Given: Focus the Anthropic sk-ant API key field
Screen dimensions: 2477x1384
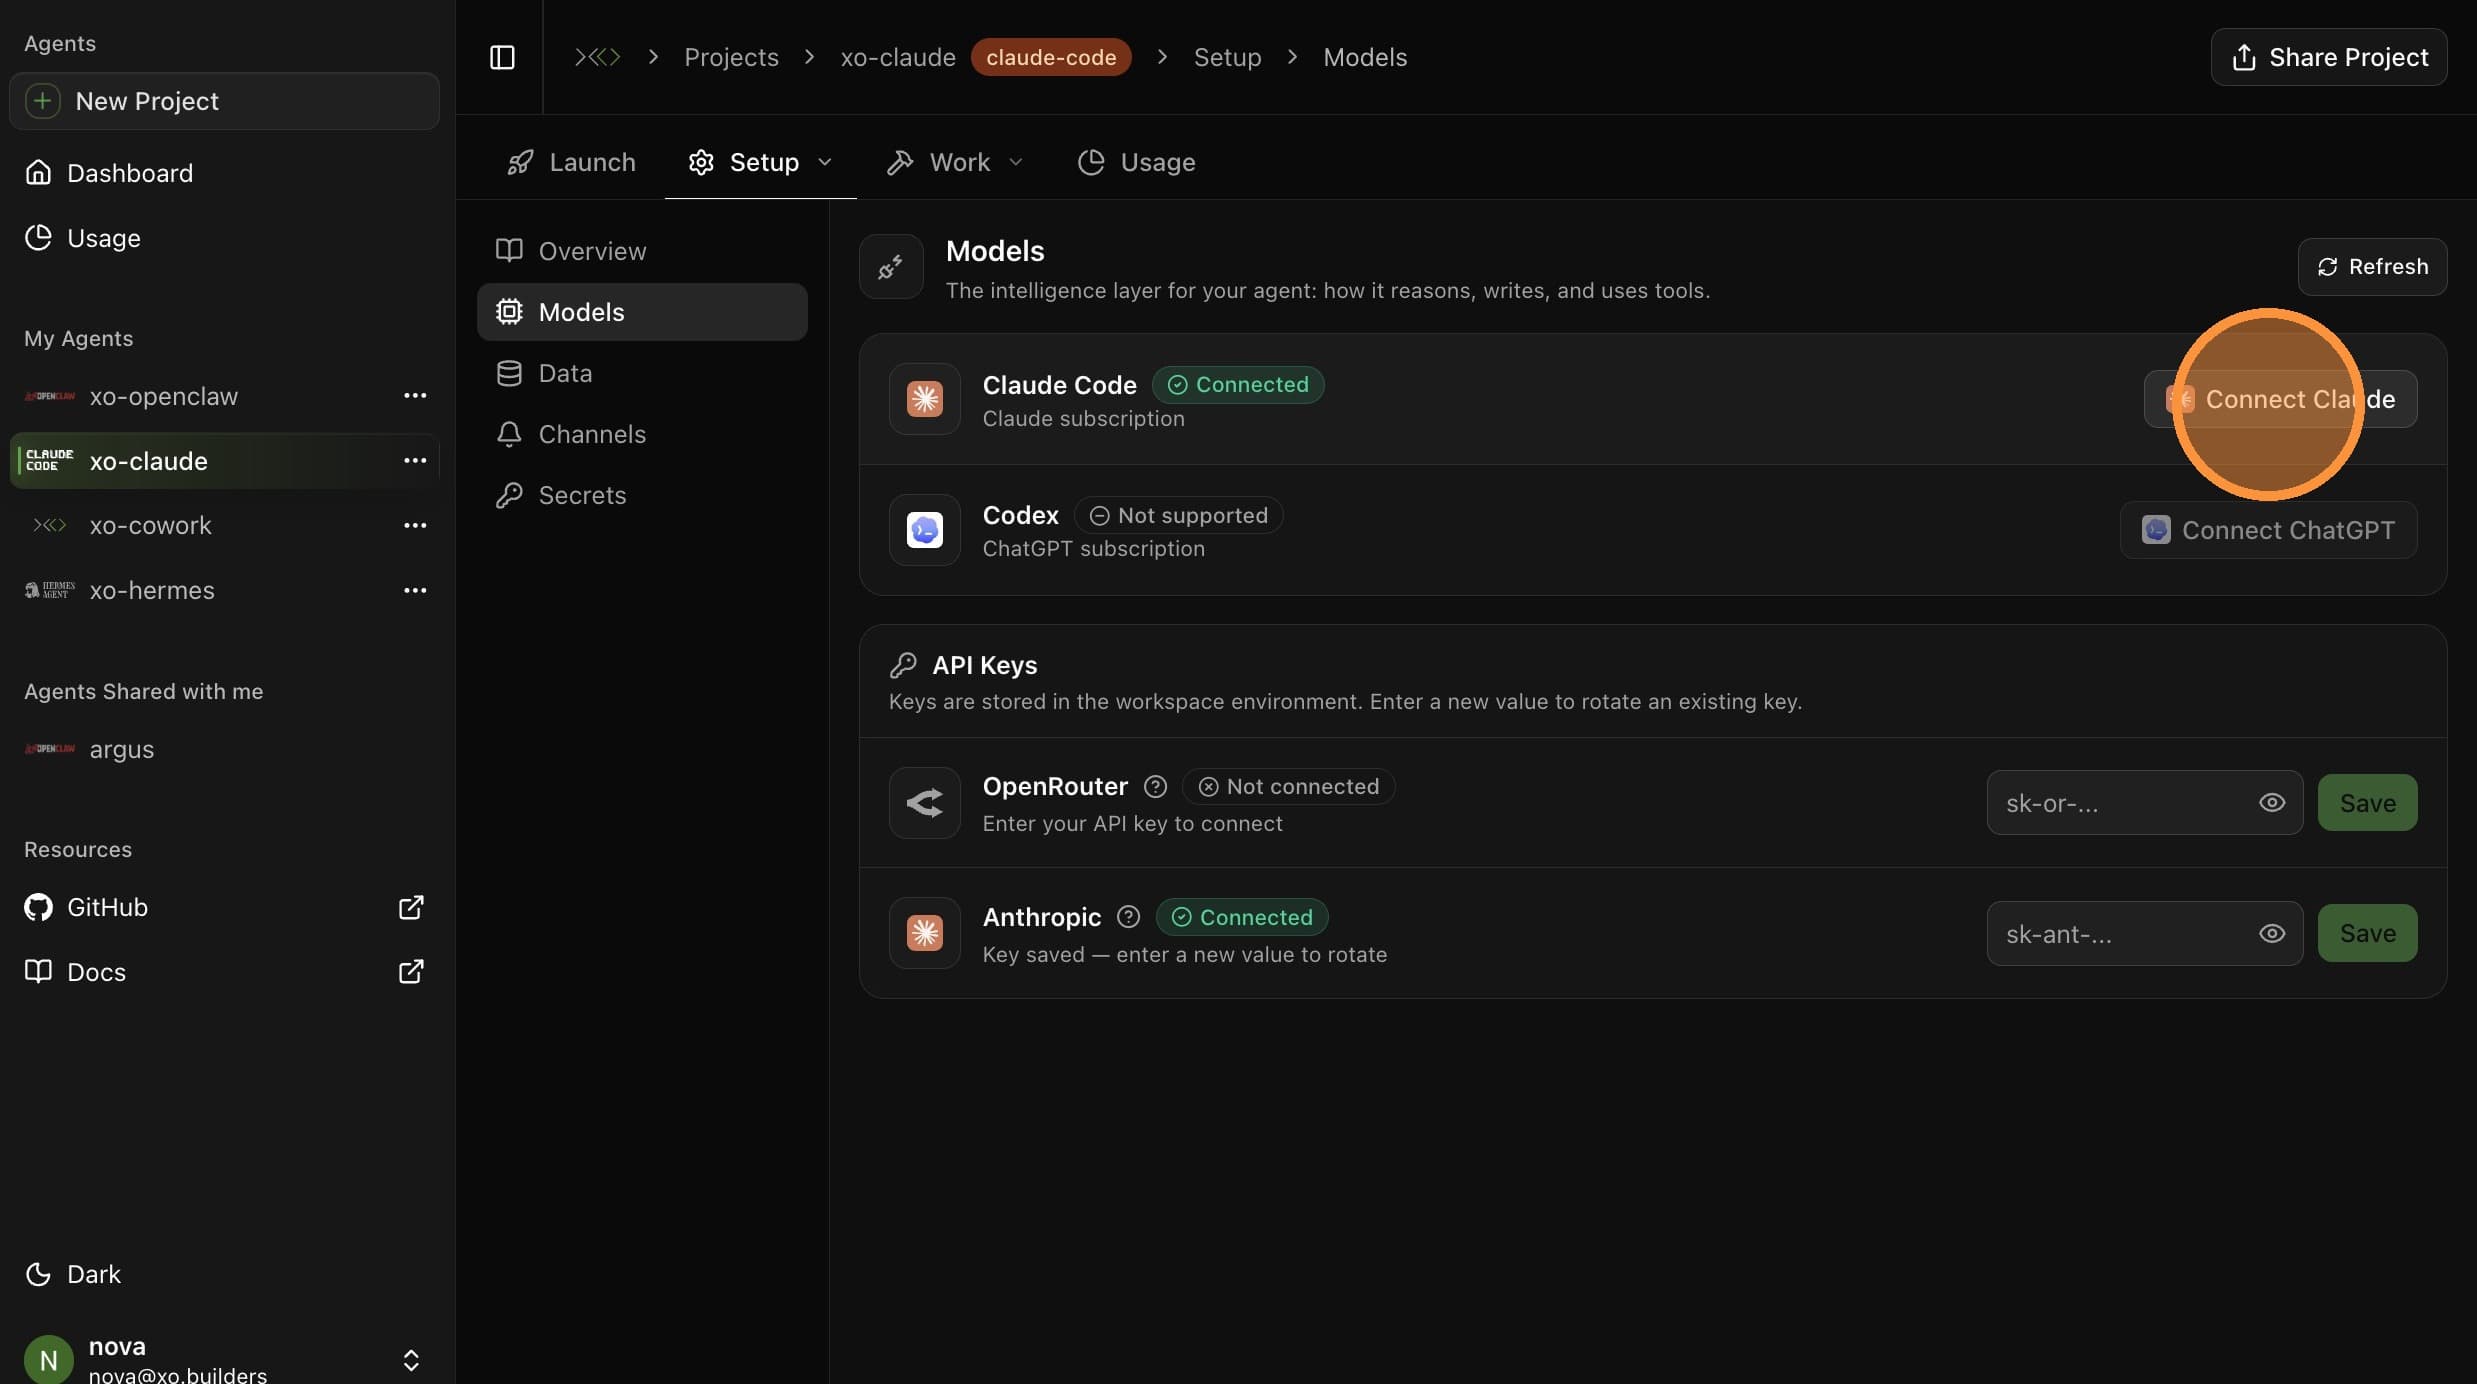Looking at the screenshot, I should [x=2144, y=933].
